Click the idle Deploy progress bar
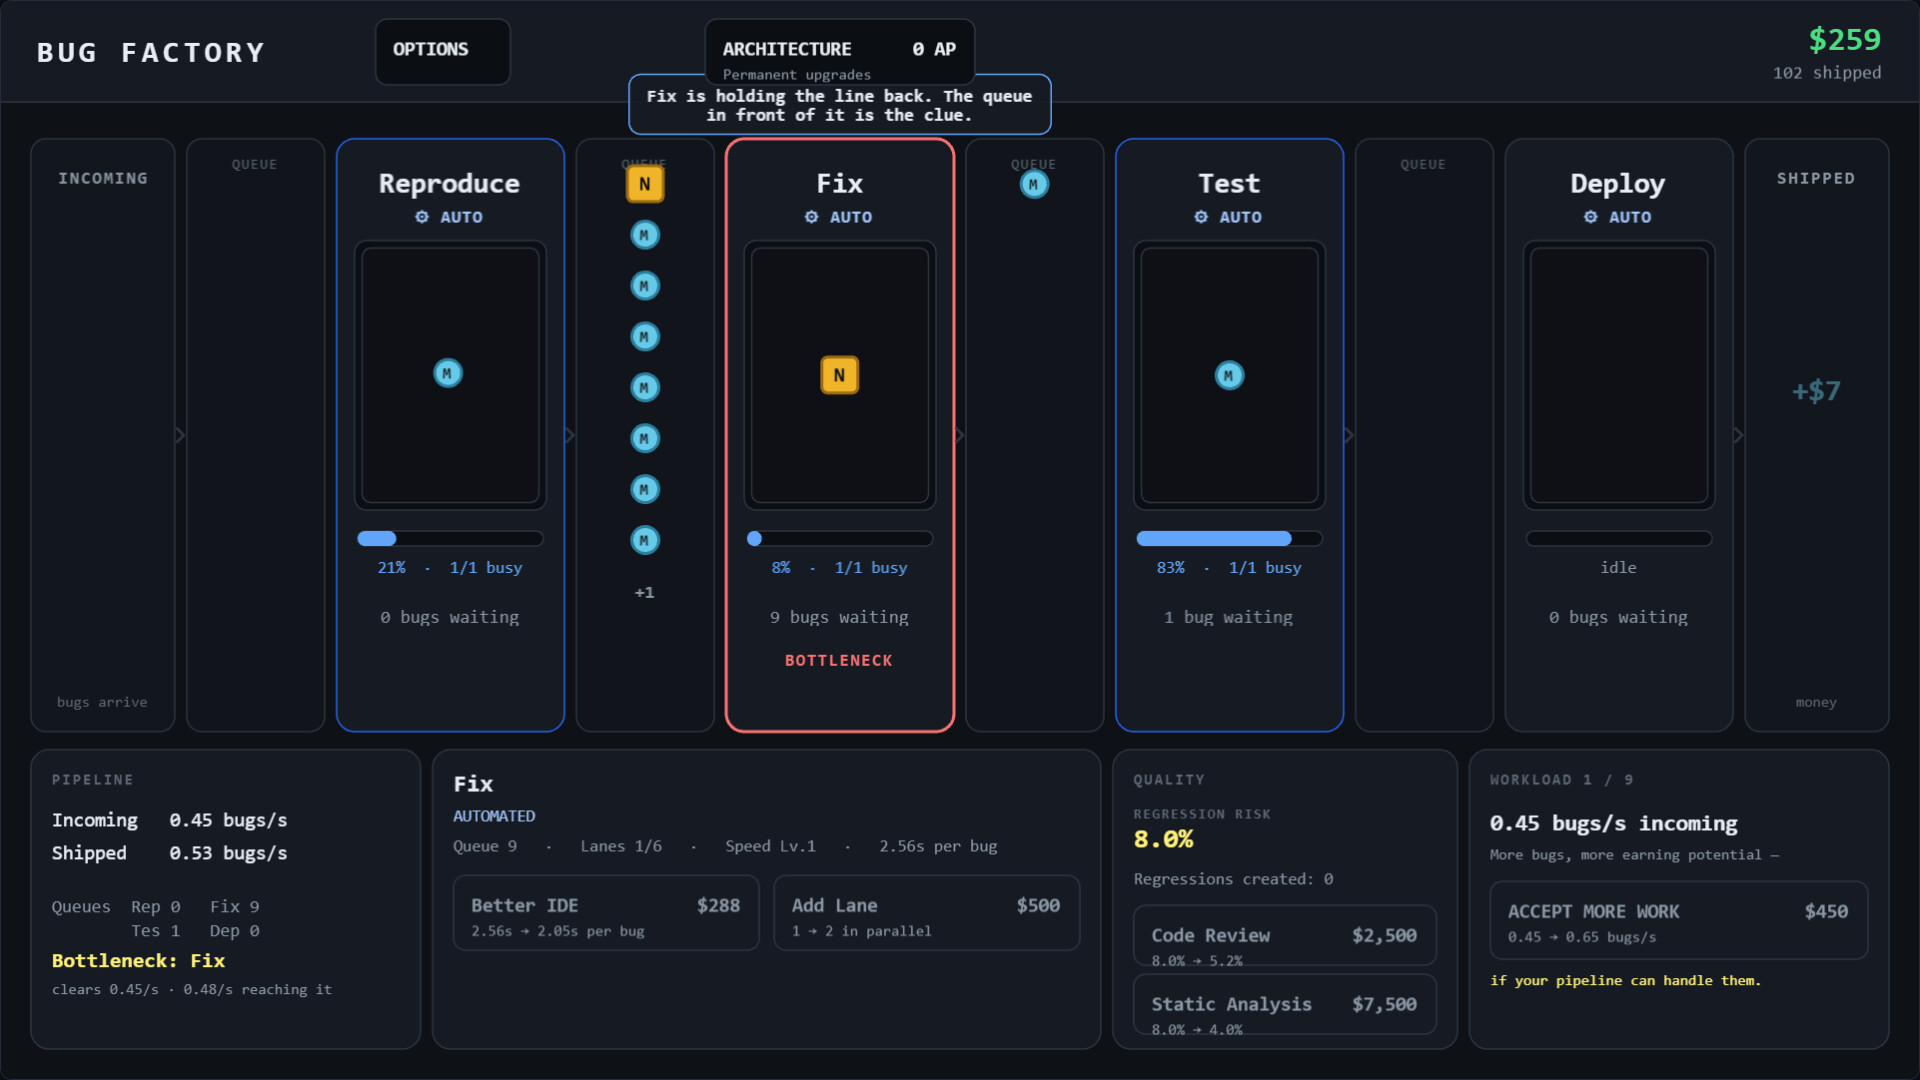Viewport: 1920px width, 1080px height. (x=1618, y=538)
